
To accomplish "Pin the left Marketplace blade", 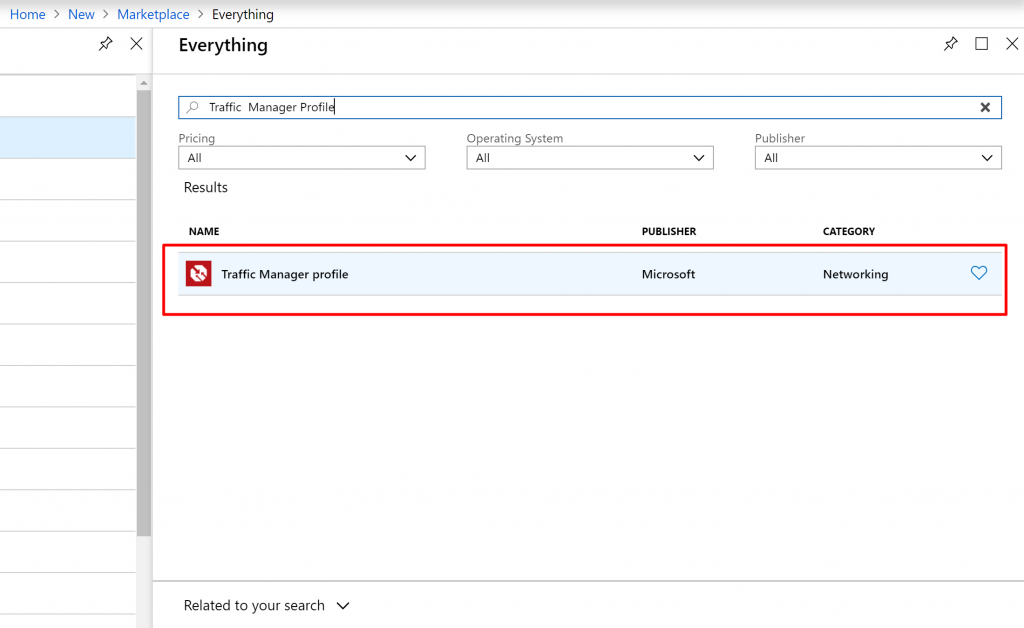I will (106, 44).
